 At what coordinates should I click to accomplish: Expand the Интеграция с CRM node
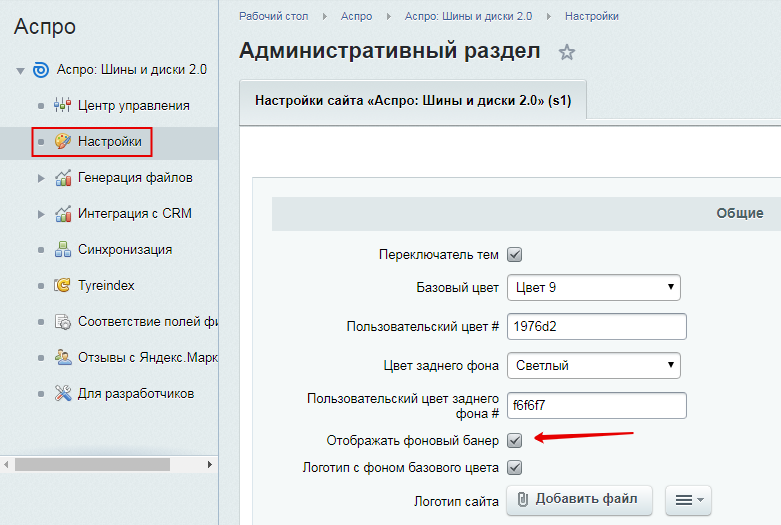(41, 214)
